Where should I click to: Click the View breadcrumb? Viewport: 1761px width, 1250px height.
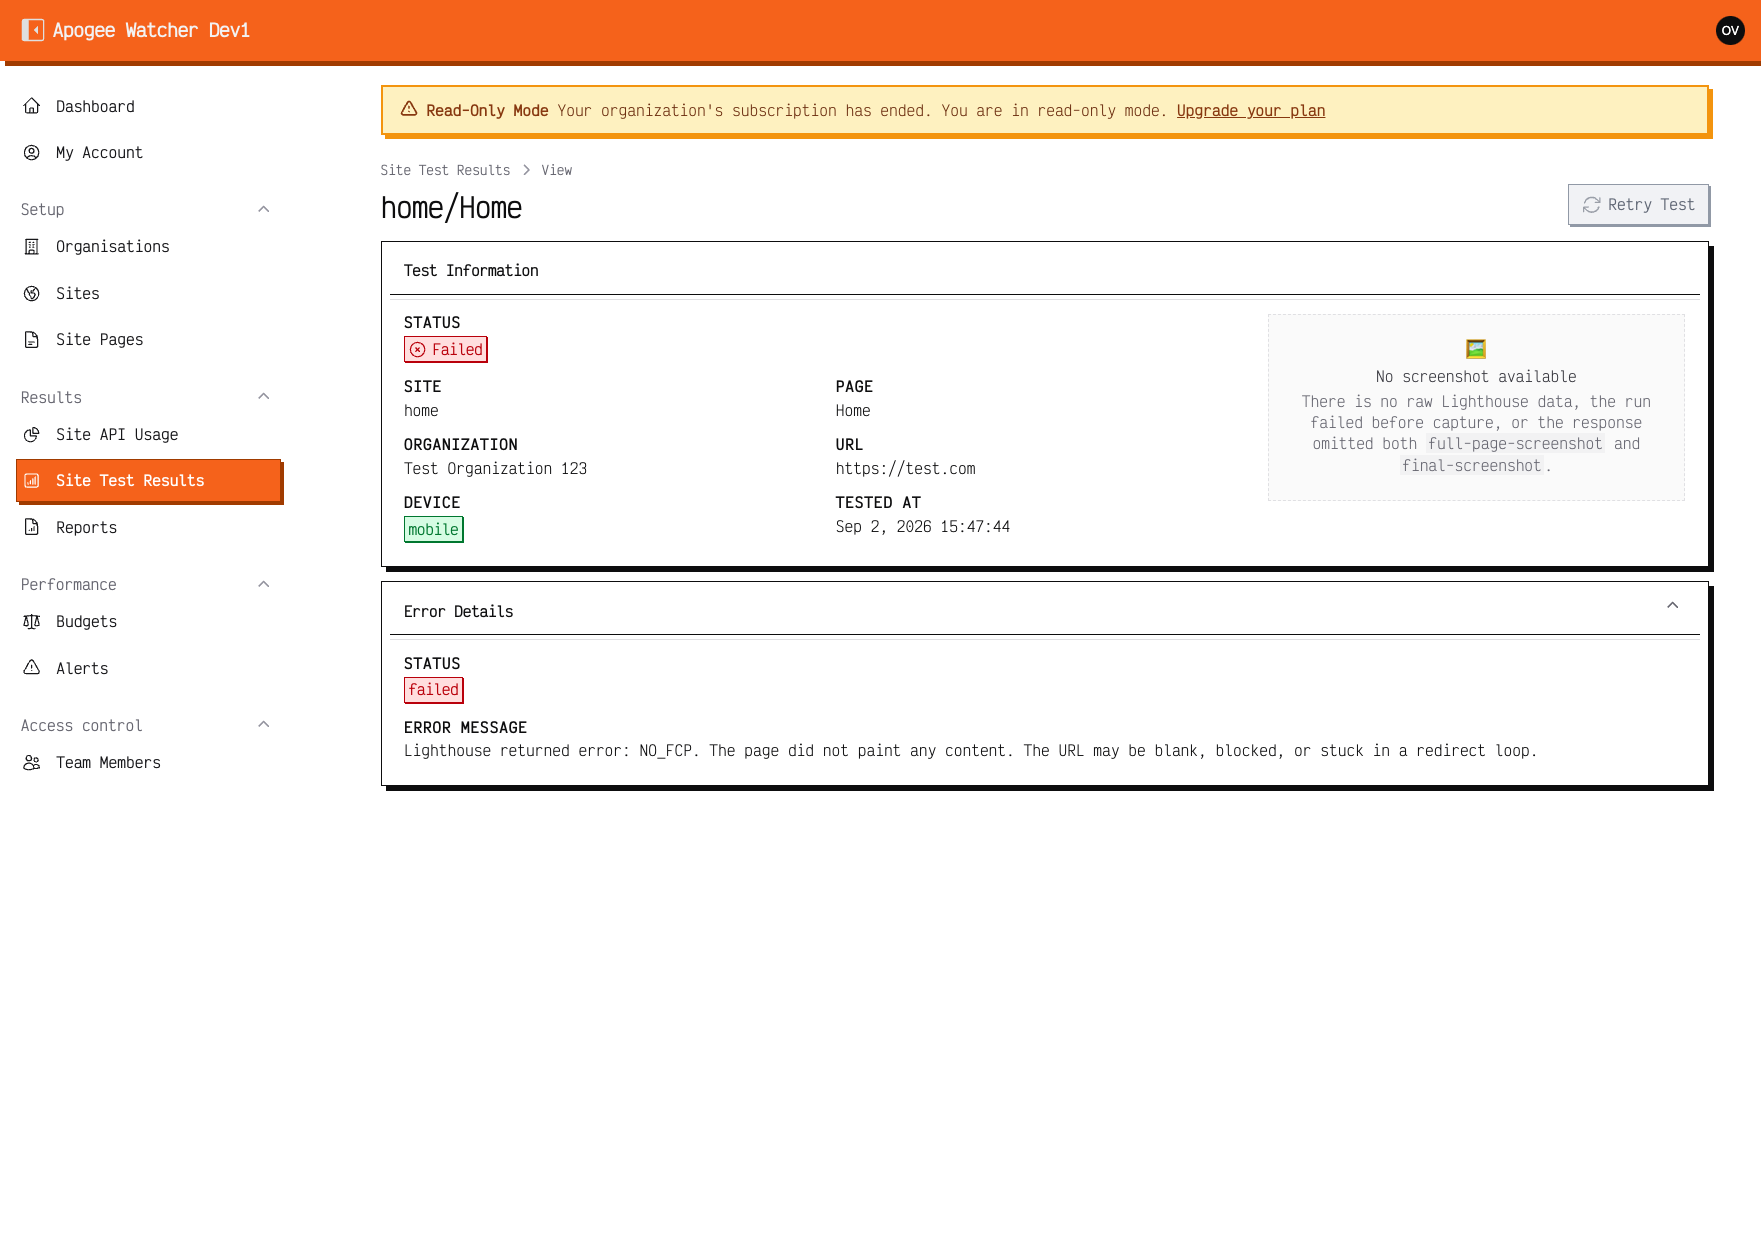pos(557,171)
